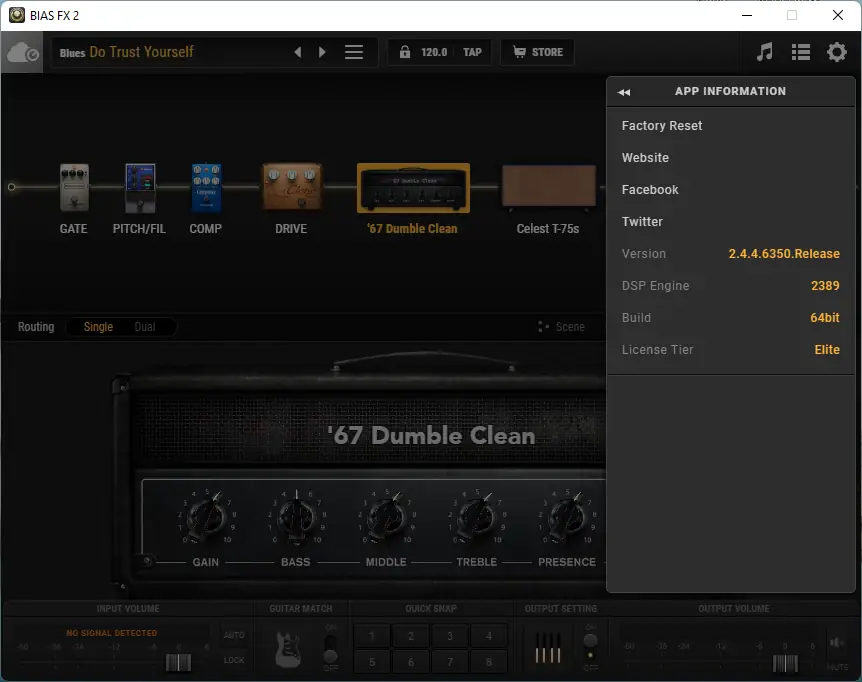Open the STORE button
The image size is (862, 682).
click(538, 52)
